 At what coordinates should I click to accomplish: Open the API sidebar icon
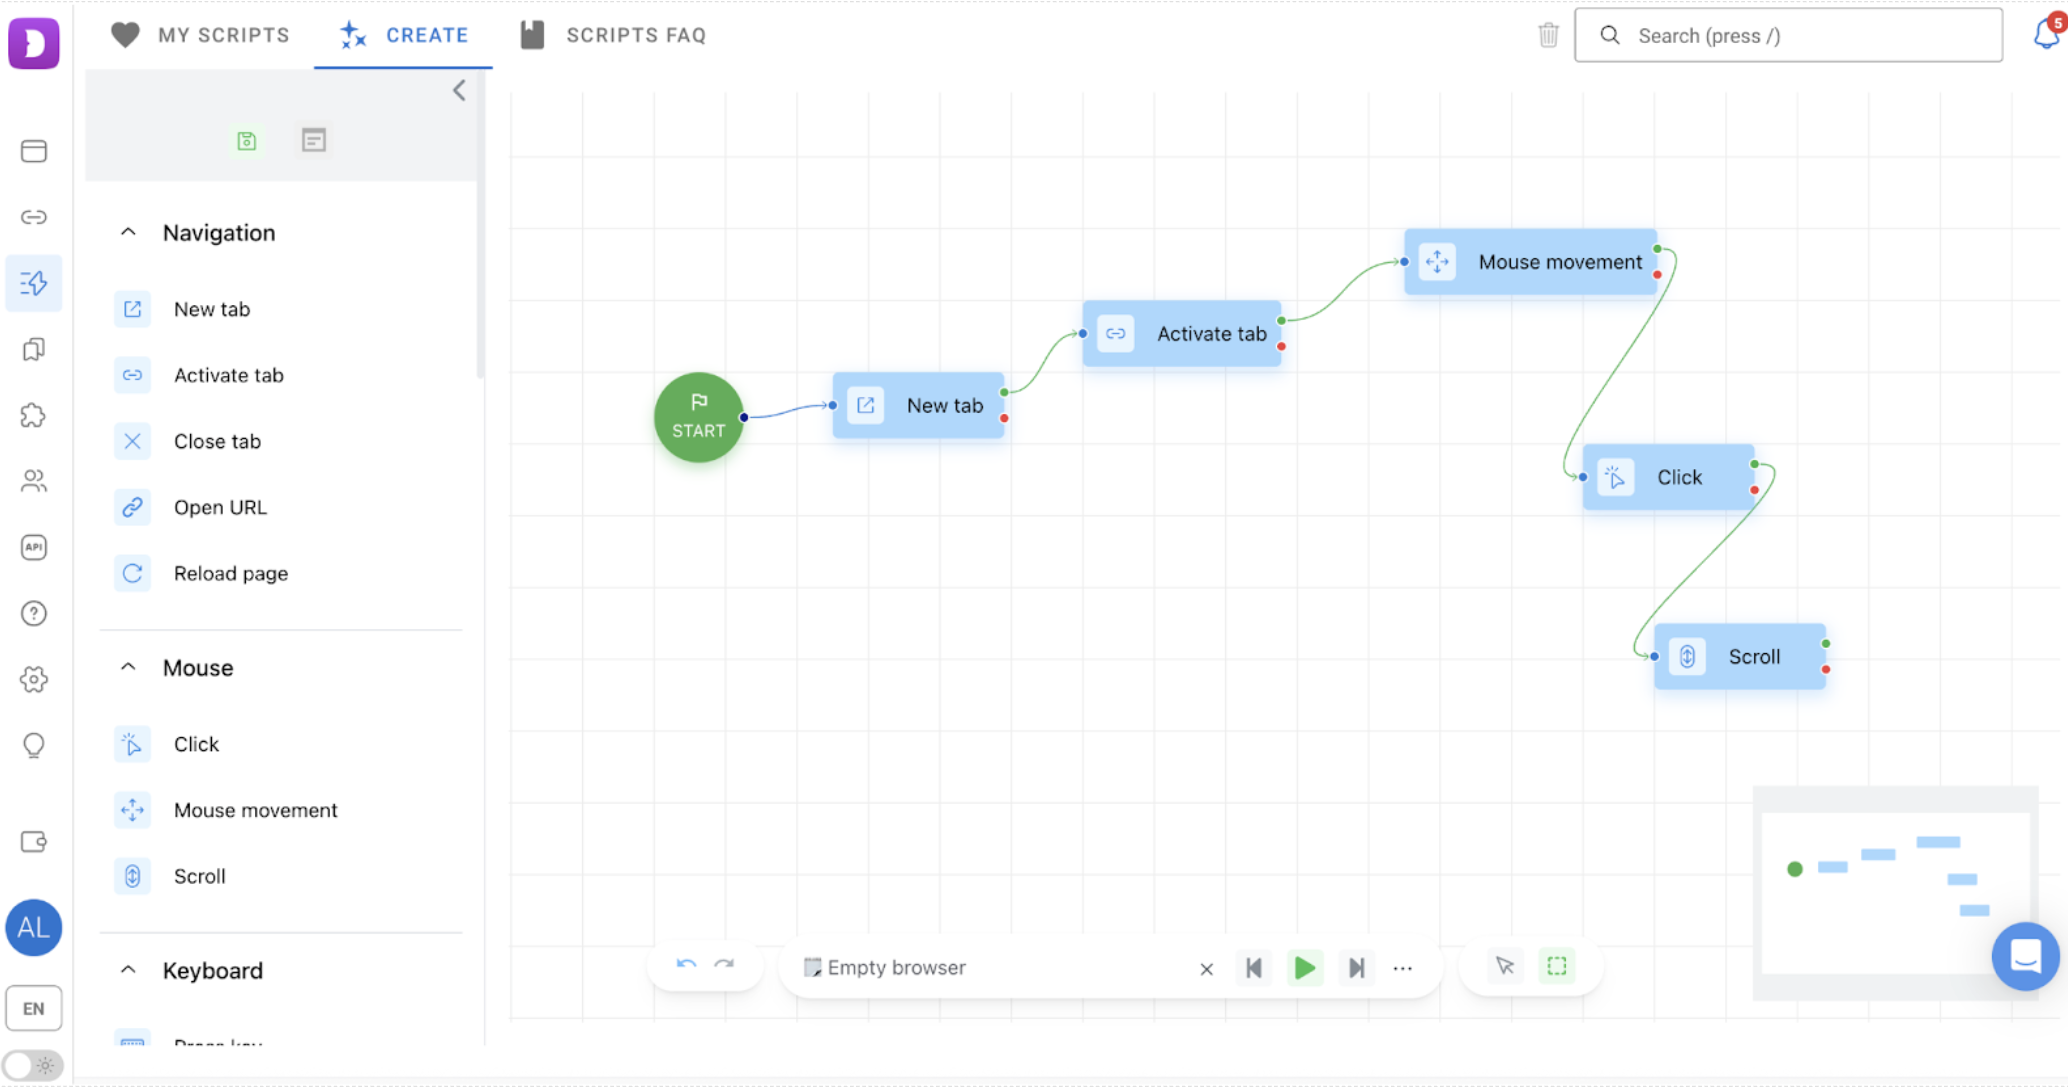click(x=34, y=547)
